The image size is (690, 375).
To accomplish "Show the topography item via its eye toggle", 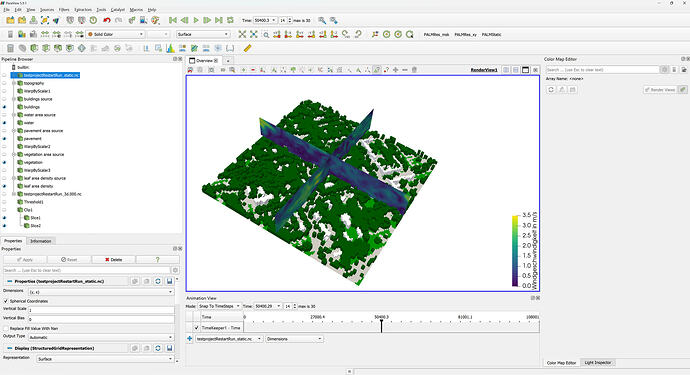I will click(4, 83).
